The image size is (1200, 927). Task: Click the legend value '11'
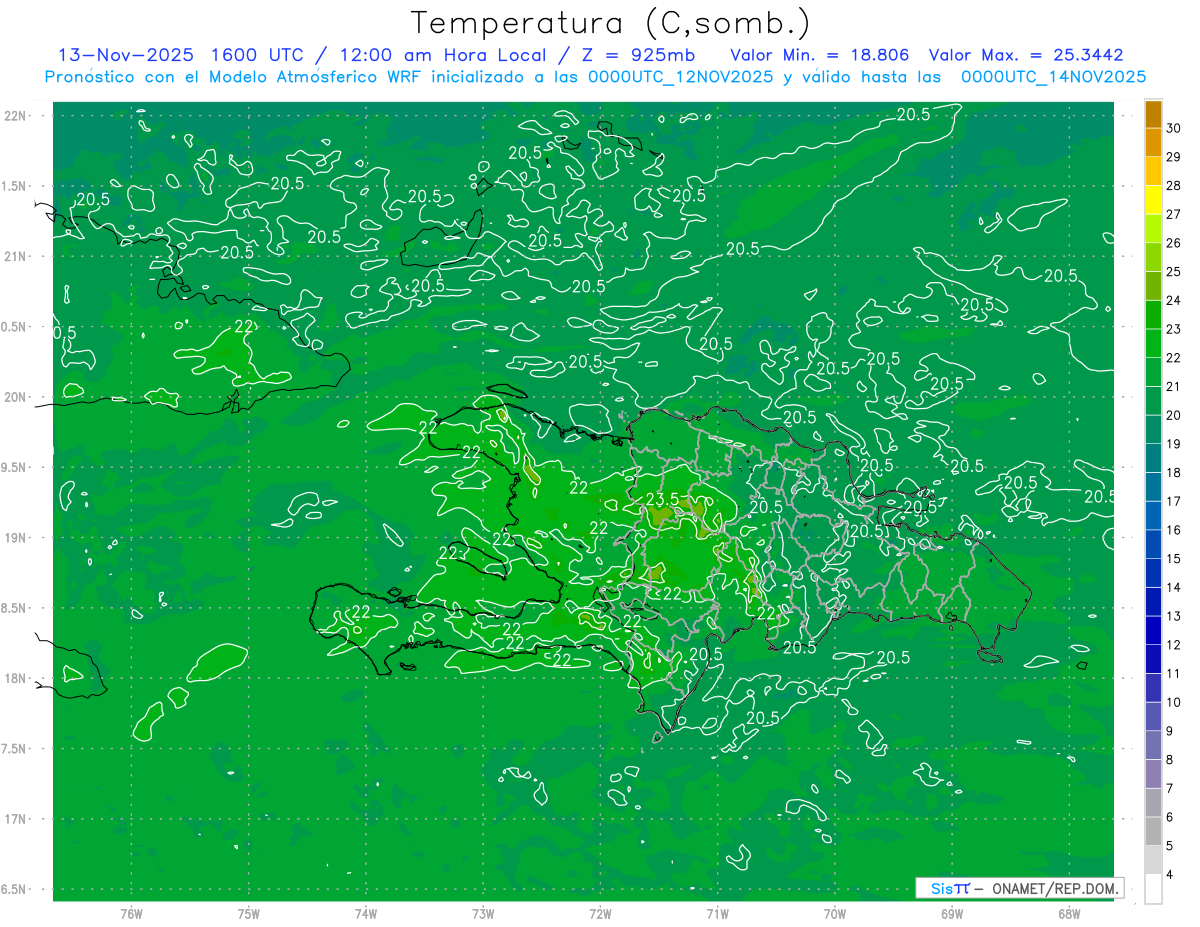coord(1174,674)
